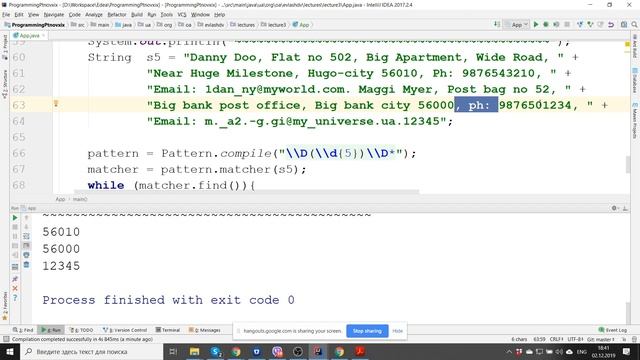Open the Find tool window tab
Image resolution: width=640 pixels, height=360 pixels.
coord(23,330)
